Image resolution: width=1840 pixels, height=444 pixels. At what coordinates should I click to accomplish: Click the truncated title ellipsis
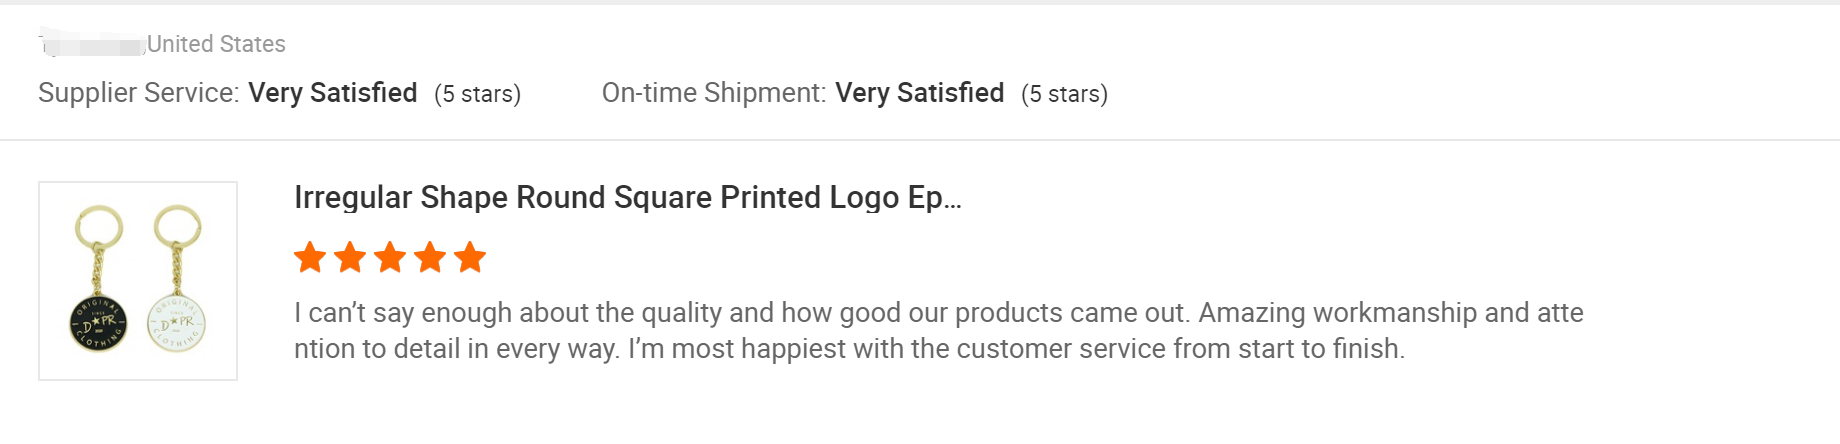tap(952, 200)
